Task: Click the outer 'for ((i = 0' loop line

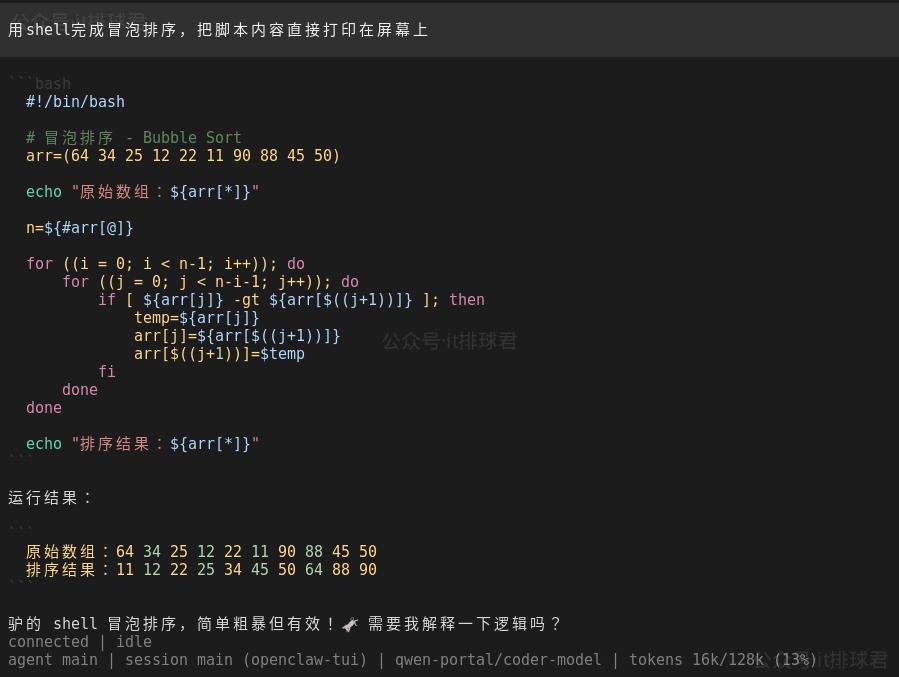Action: click(x=165, y=264)
